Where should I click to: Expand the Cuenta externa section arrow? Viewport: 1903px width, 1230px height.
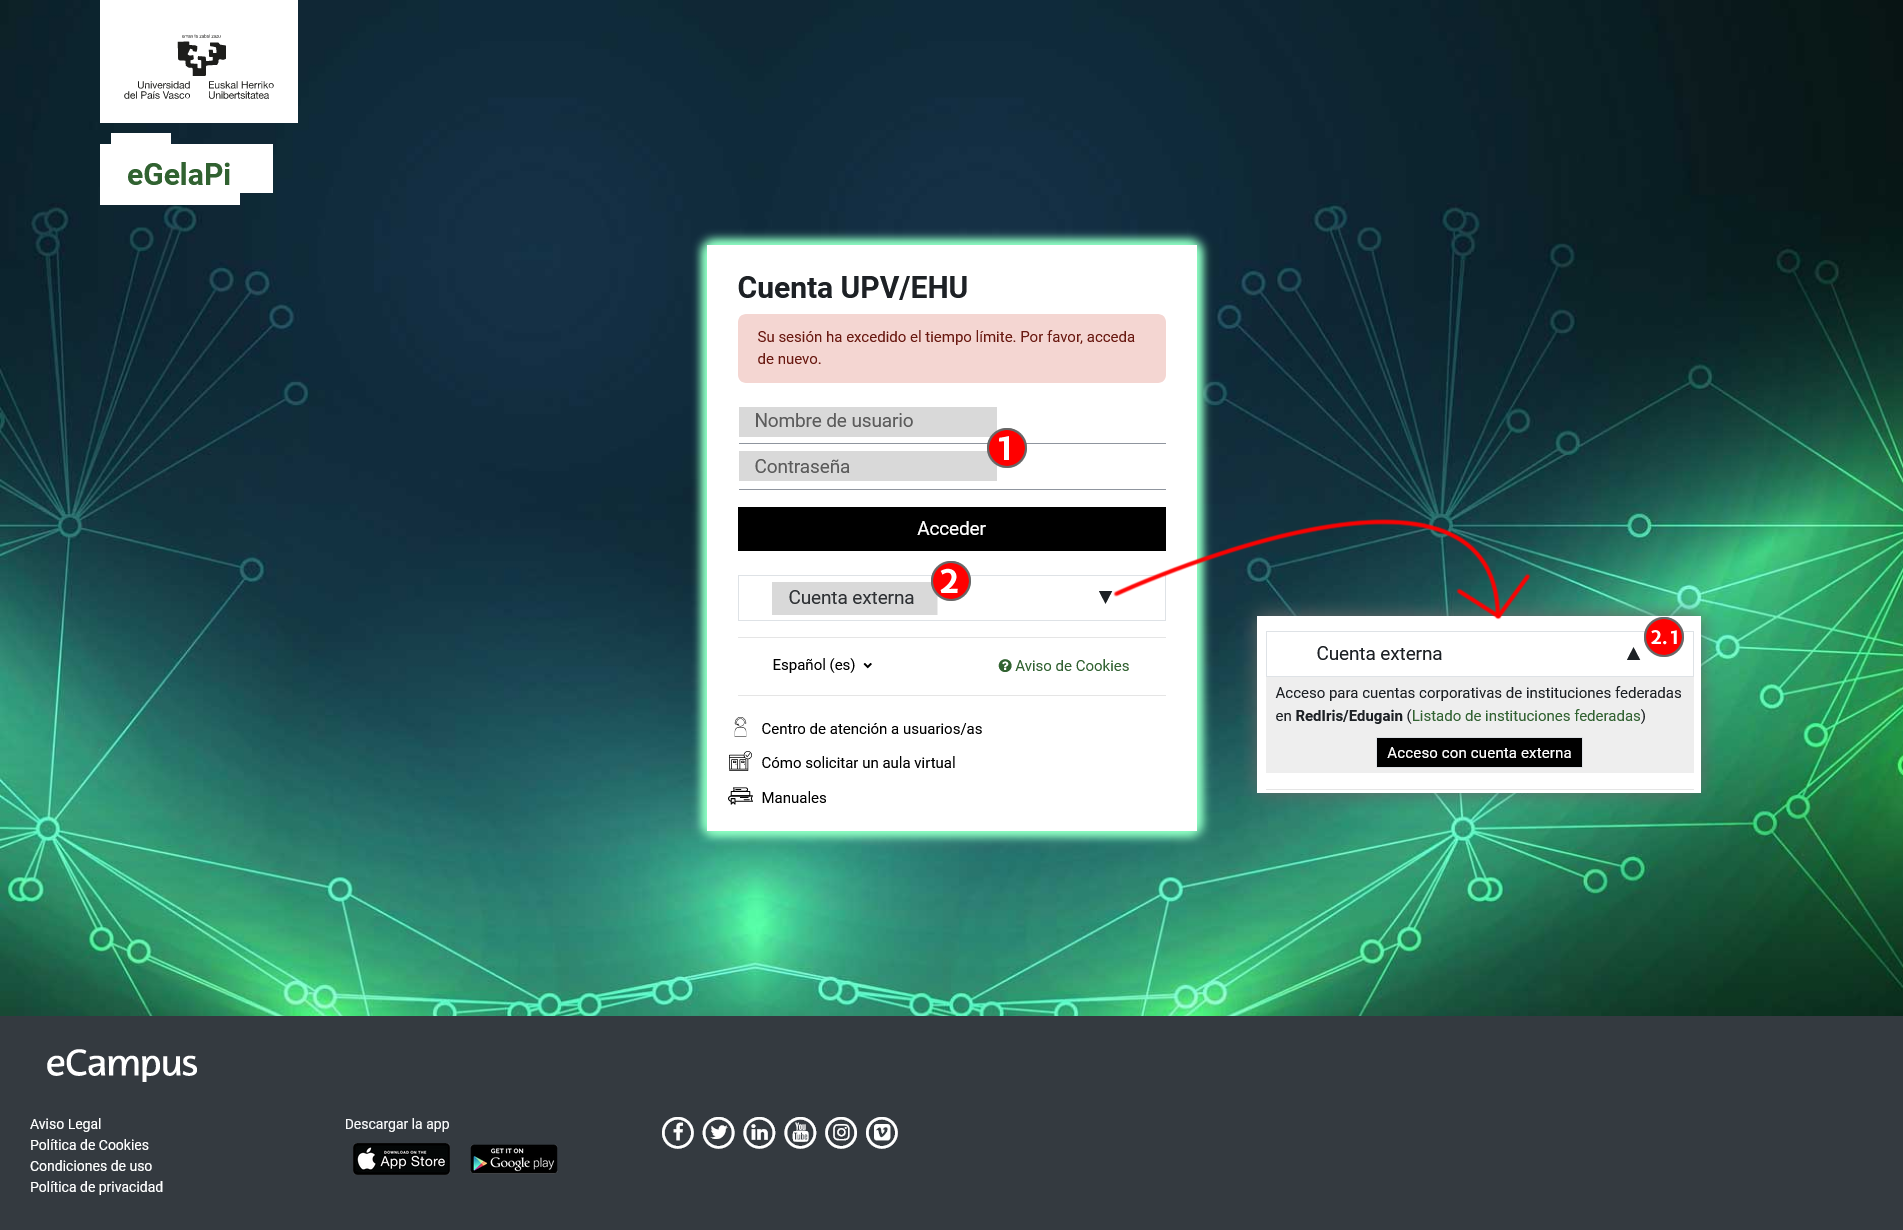point(1105,596)
